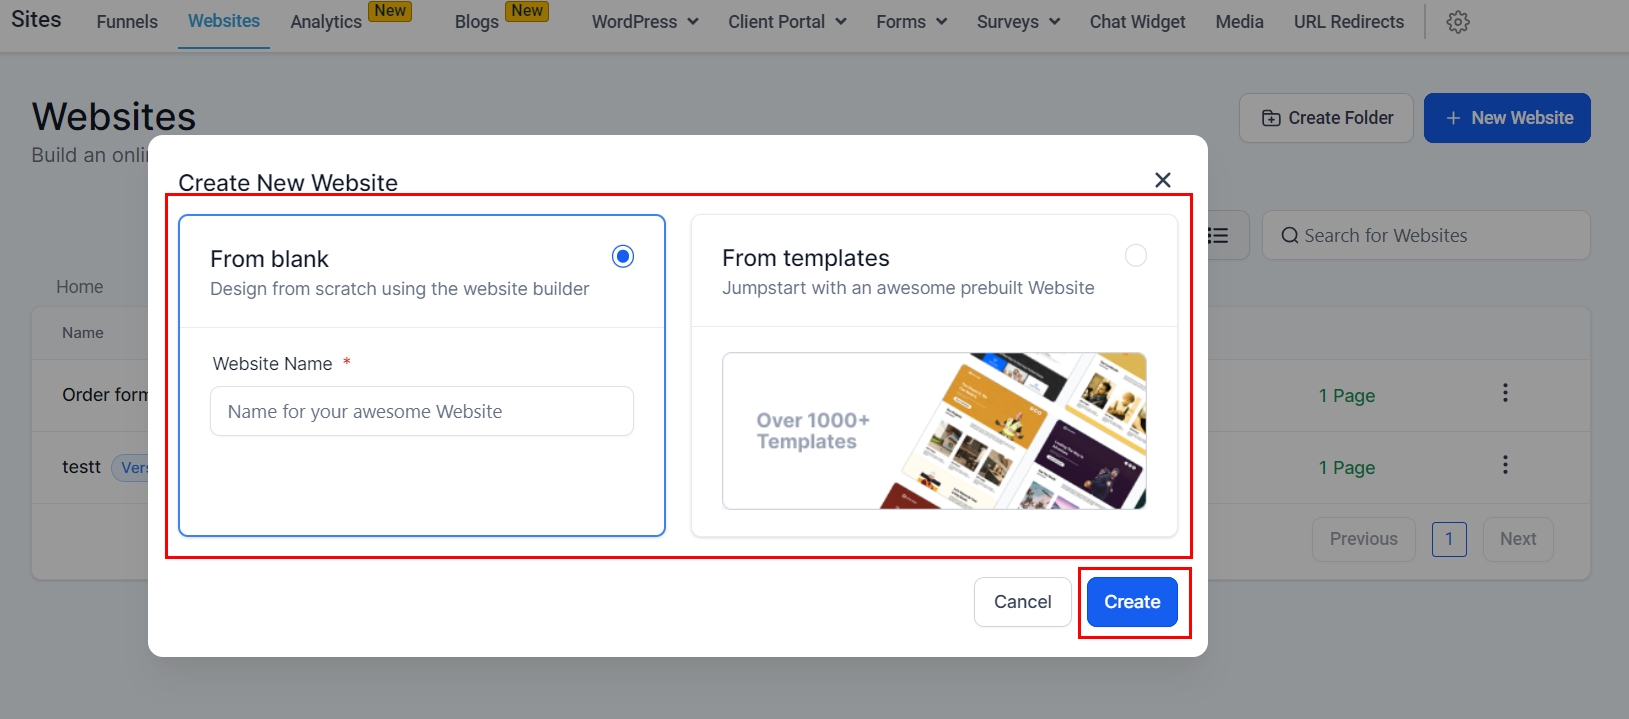Image resolution: width=1629 pixels, height=719 pixels.
Task: Click the Over 1000+ Templates preview image
Action: click(x=934, y=431)
